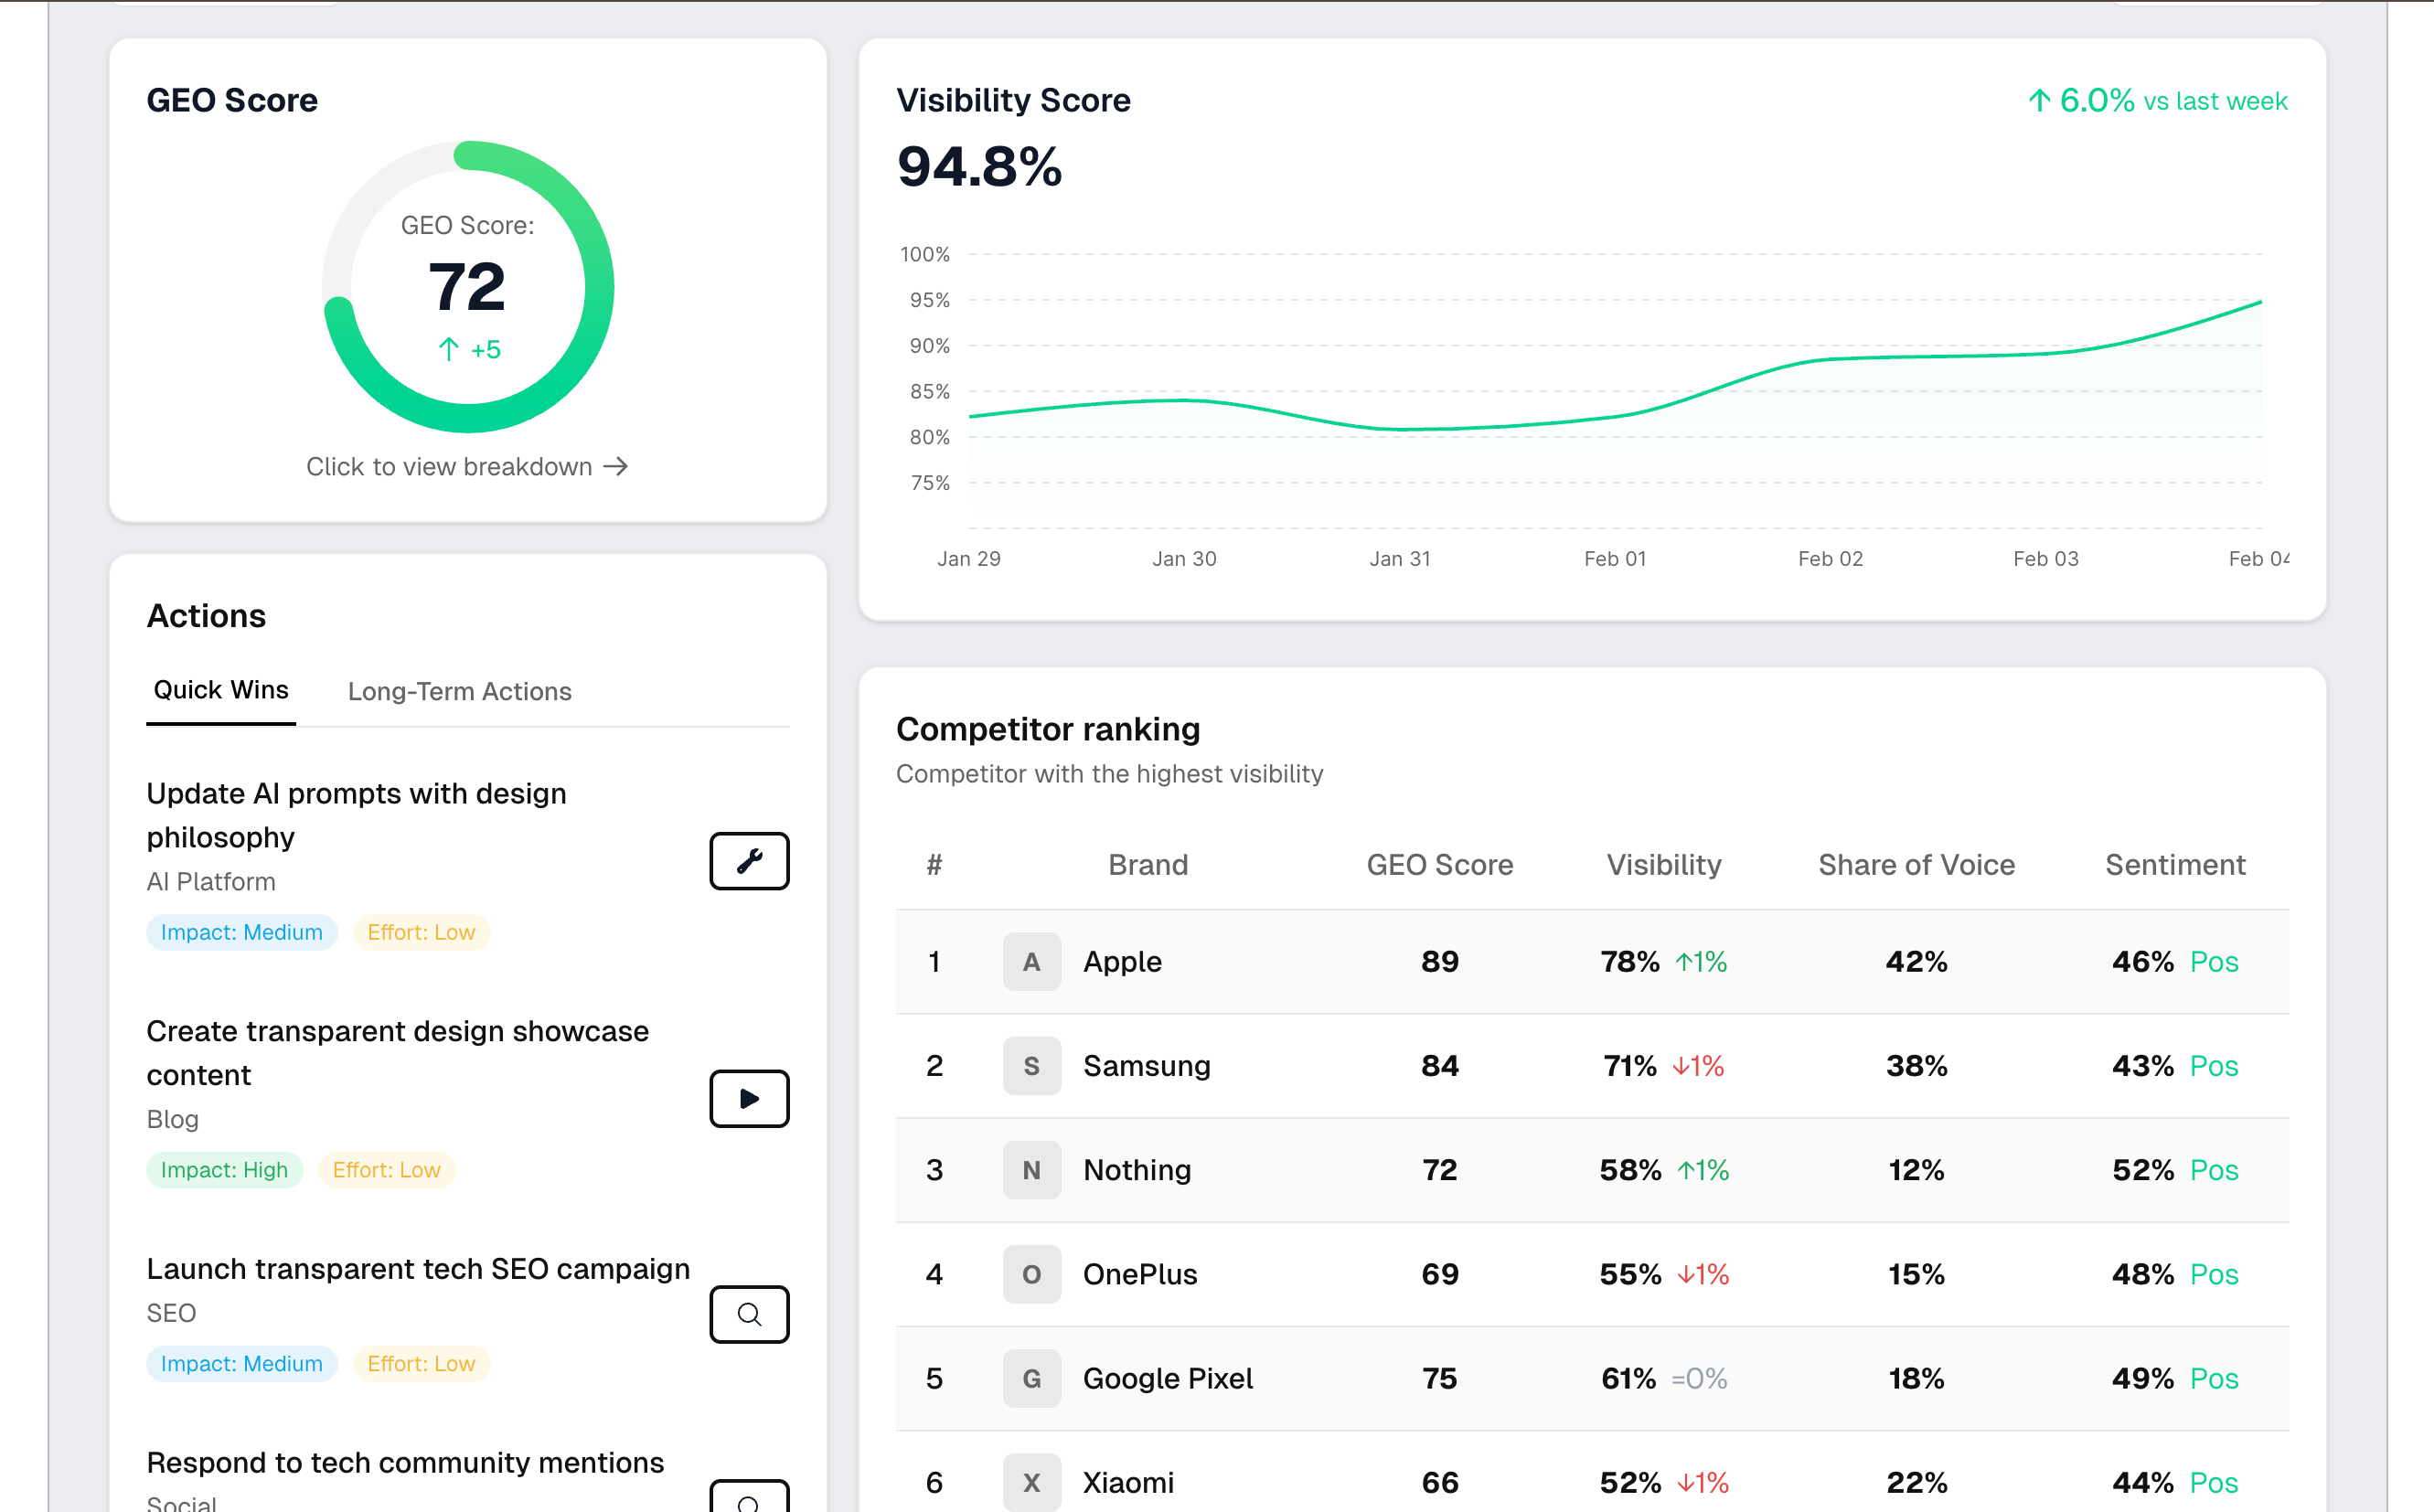
Task: Click the OnePlus brand letter avatar
Action: (1031, 1273)
